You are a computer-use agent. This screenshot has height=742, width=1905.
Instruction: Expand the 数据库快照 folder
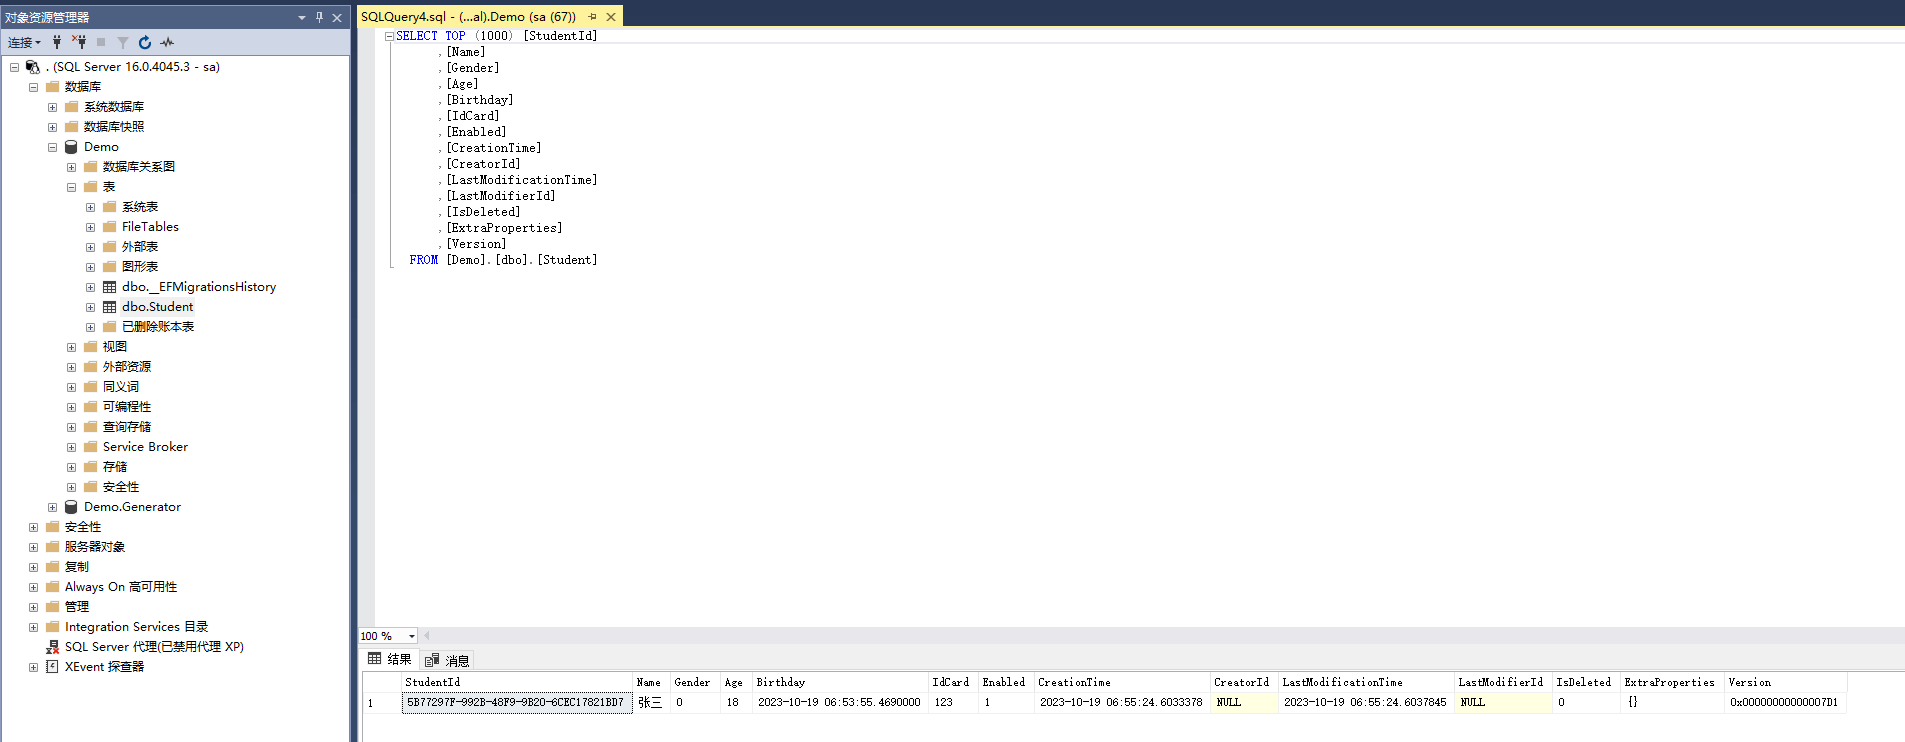point(52,127)
